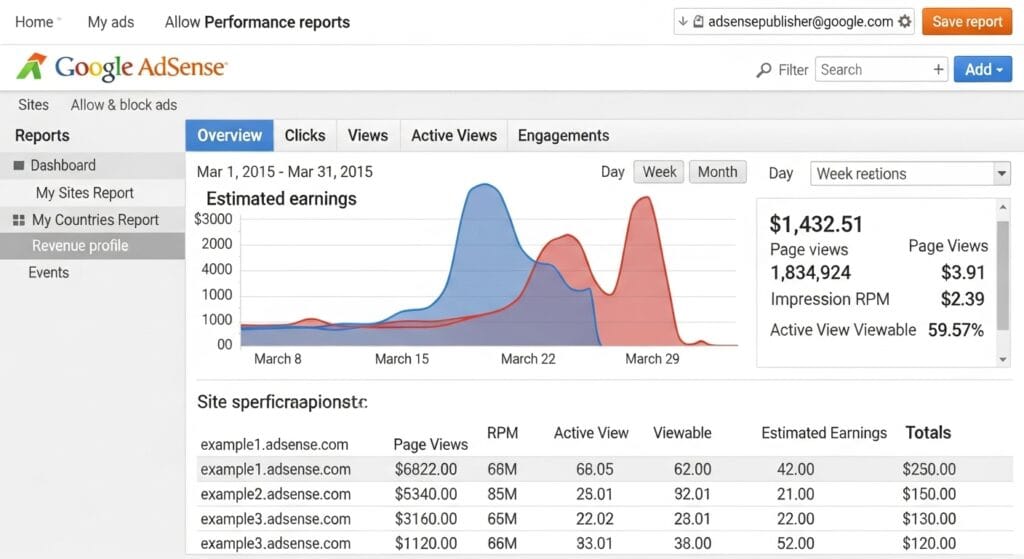Select Day chart granularity option
Viewport: 1024px width, 559px height.
[613, 172]
